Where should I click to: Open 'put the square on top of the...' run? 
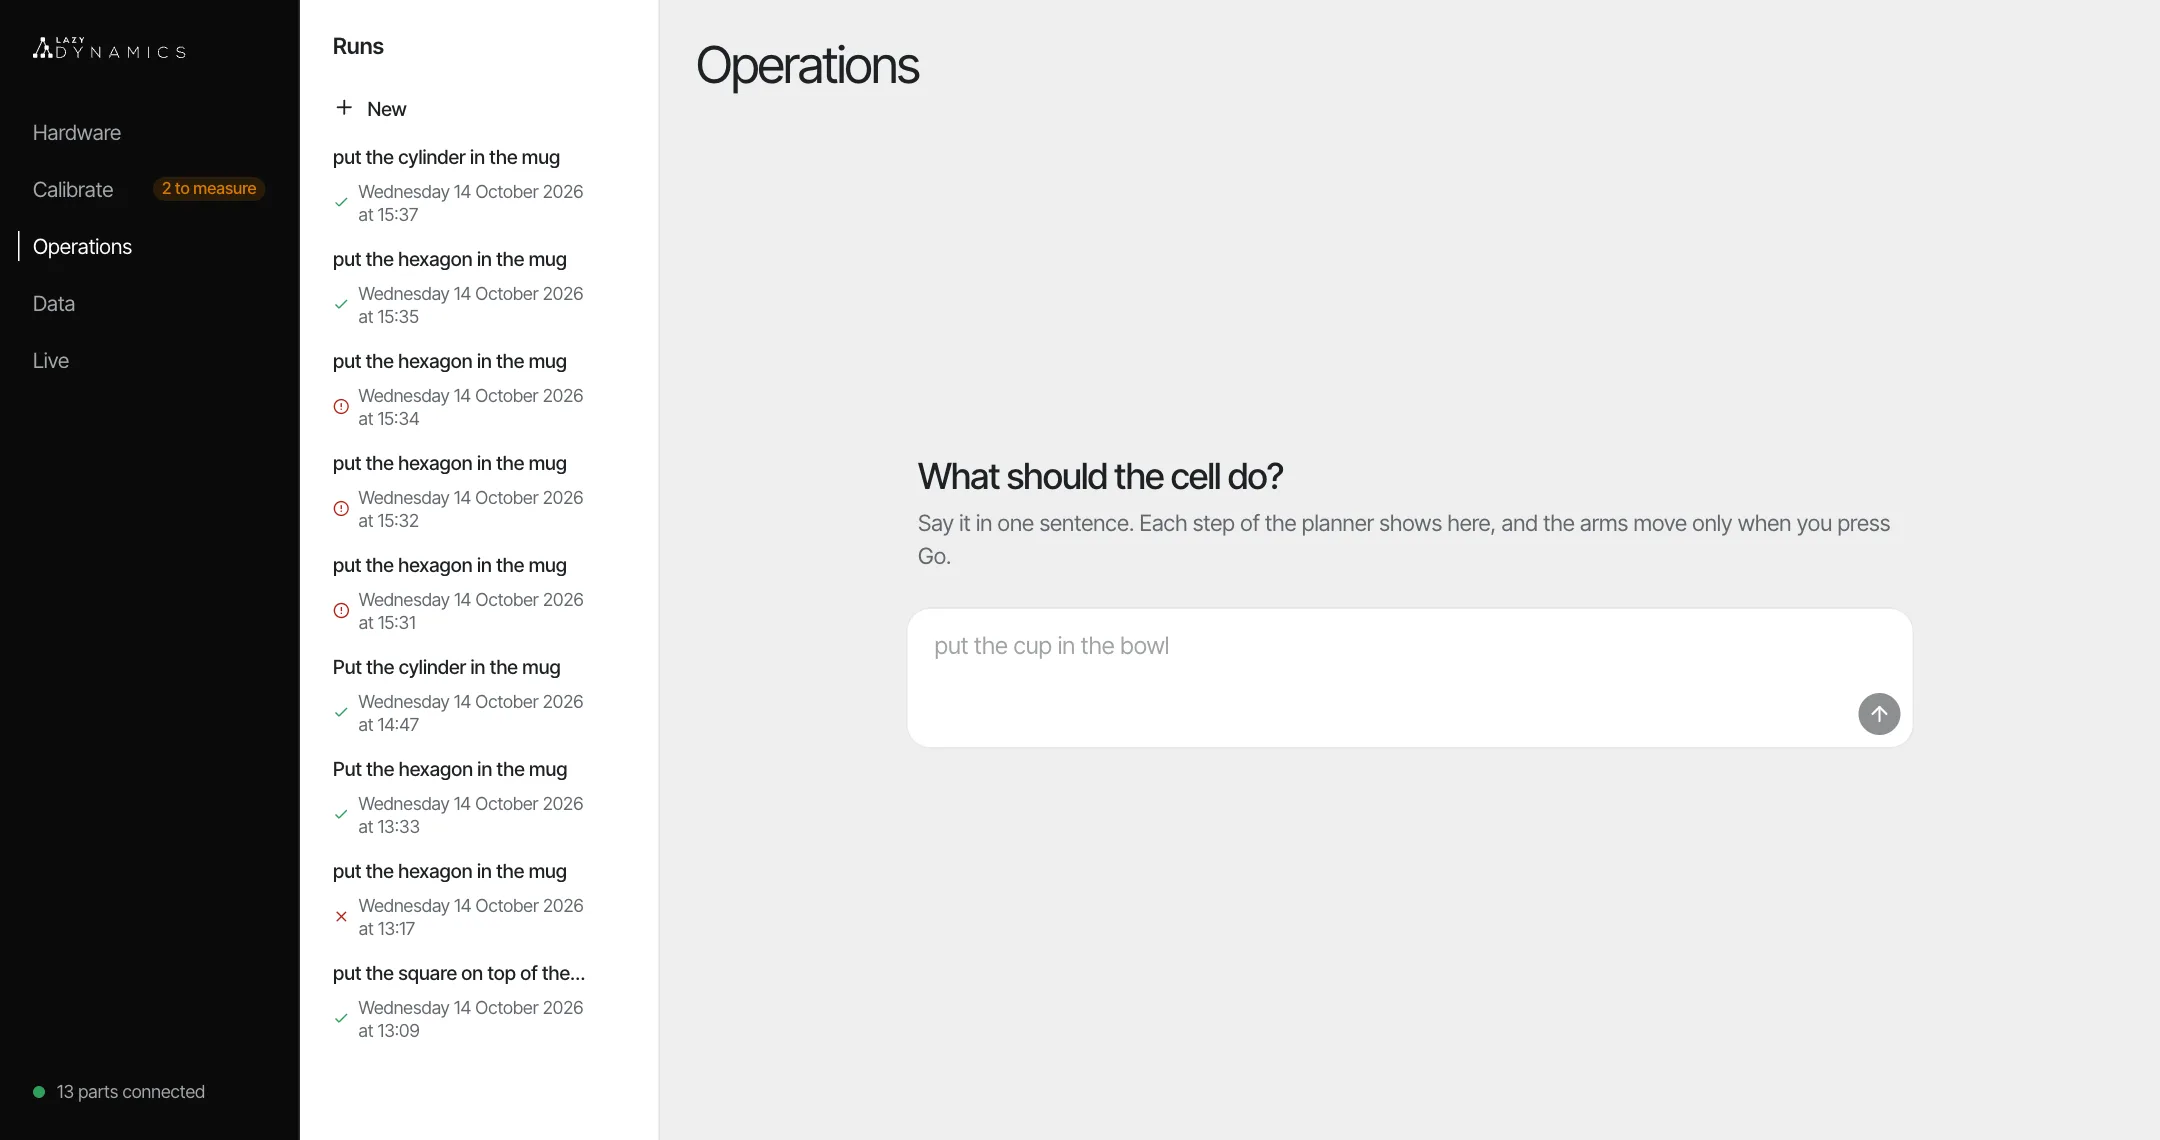[459, 973]
